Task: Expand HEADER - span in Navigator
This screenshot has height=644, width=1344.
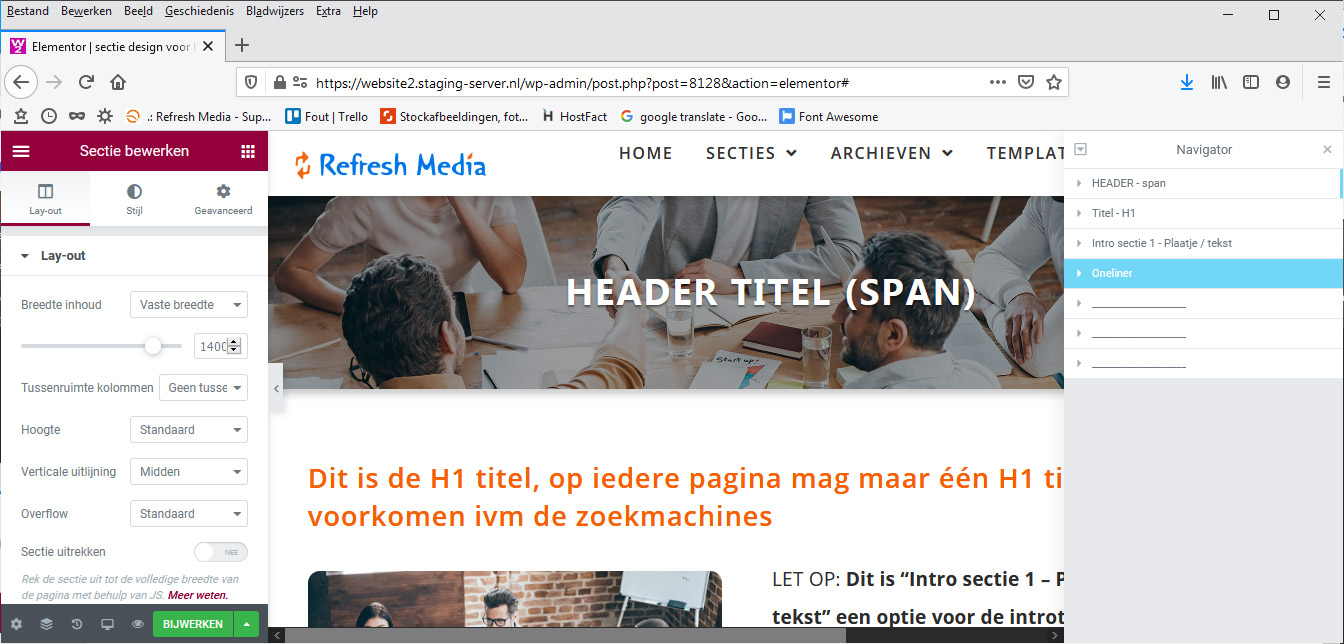Action: 1079,184
